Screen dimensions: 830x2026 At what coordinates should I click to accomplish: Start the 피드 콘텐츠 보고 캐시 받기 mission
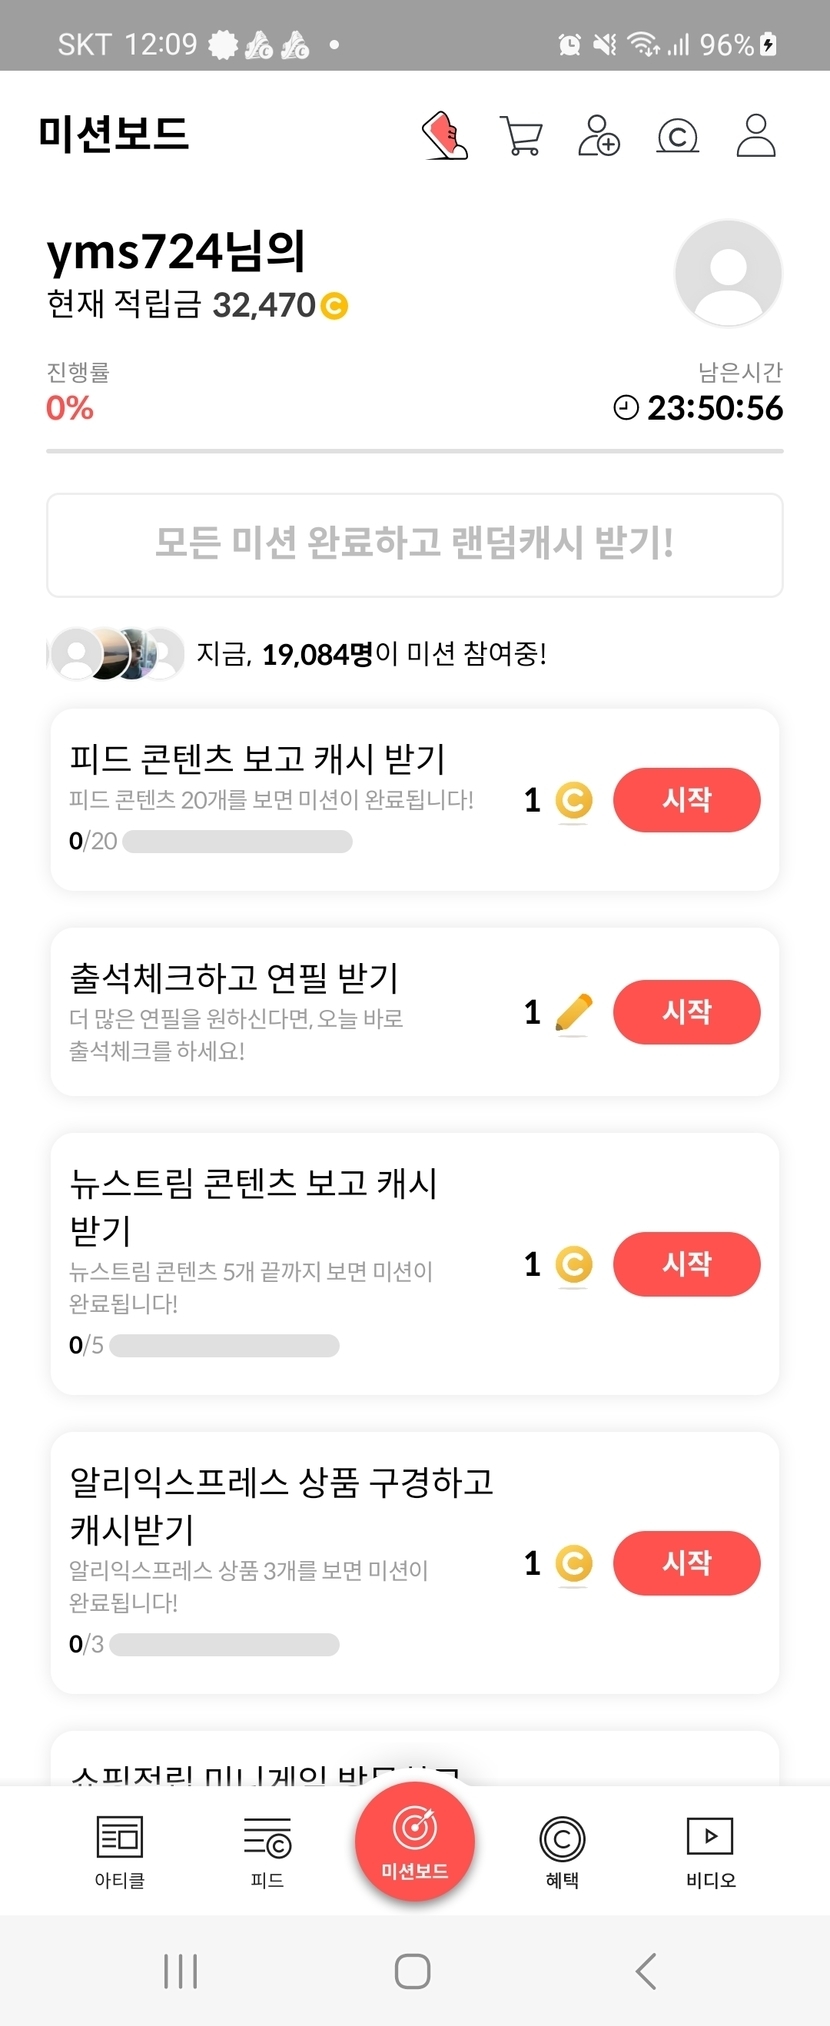tap(686, 800)
